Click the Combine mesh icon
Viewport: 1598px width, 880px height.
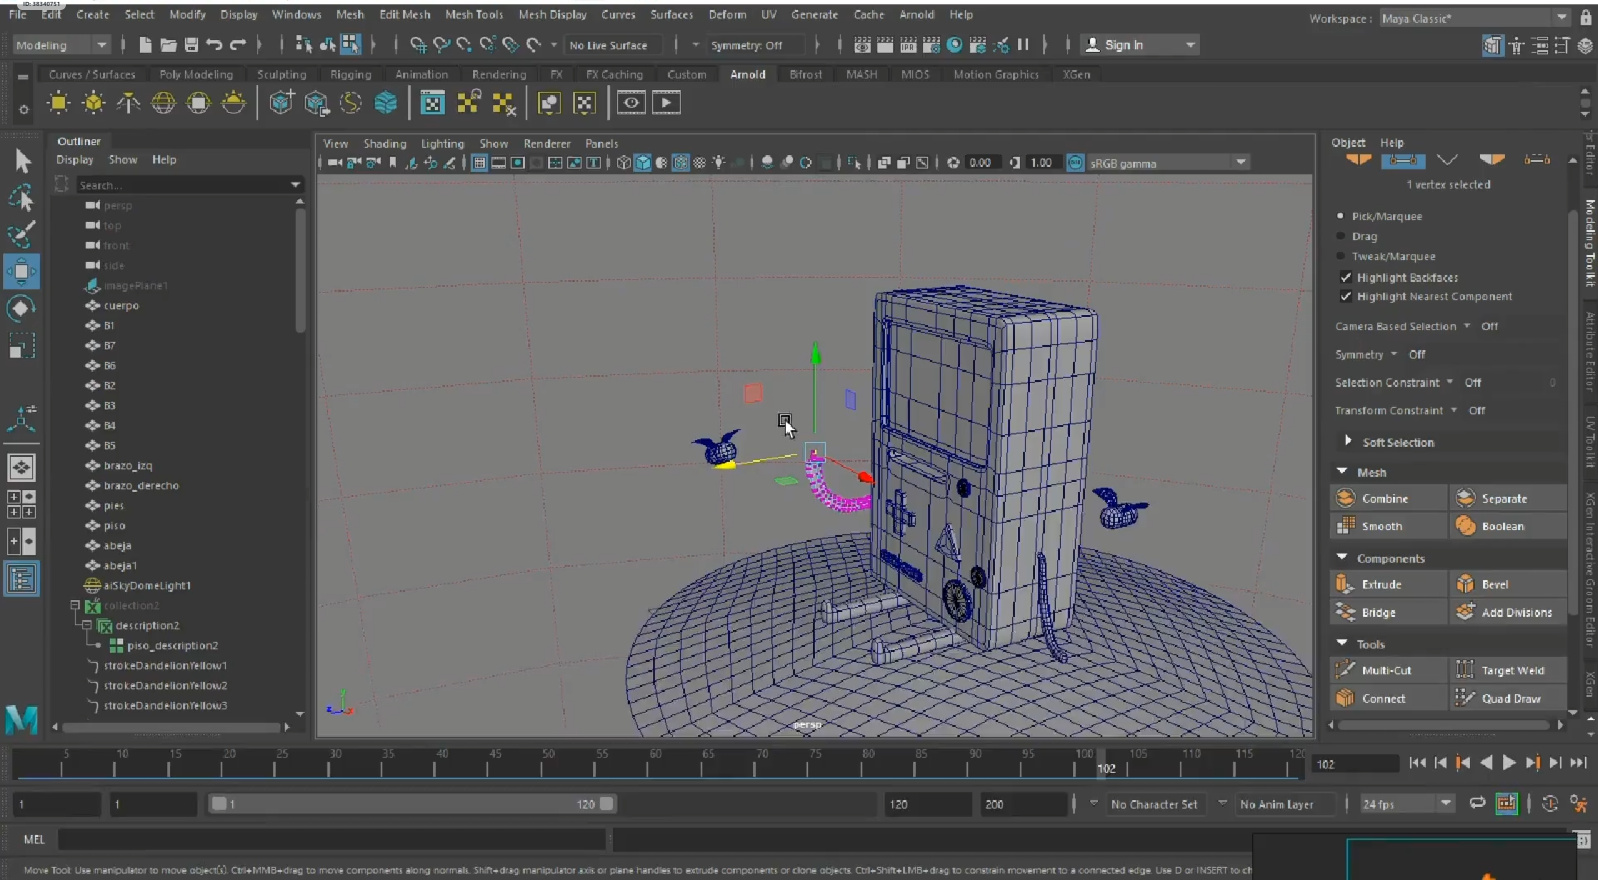[x=1346, y=498]
